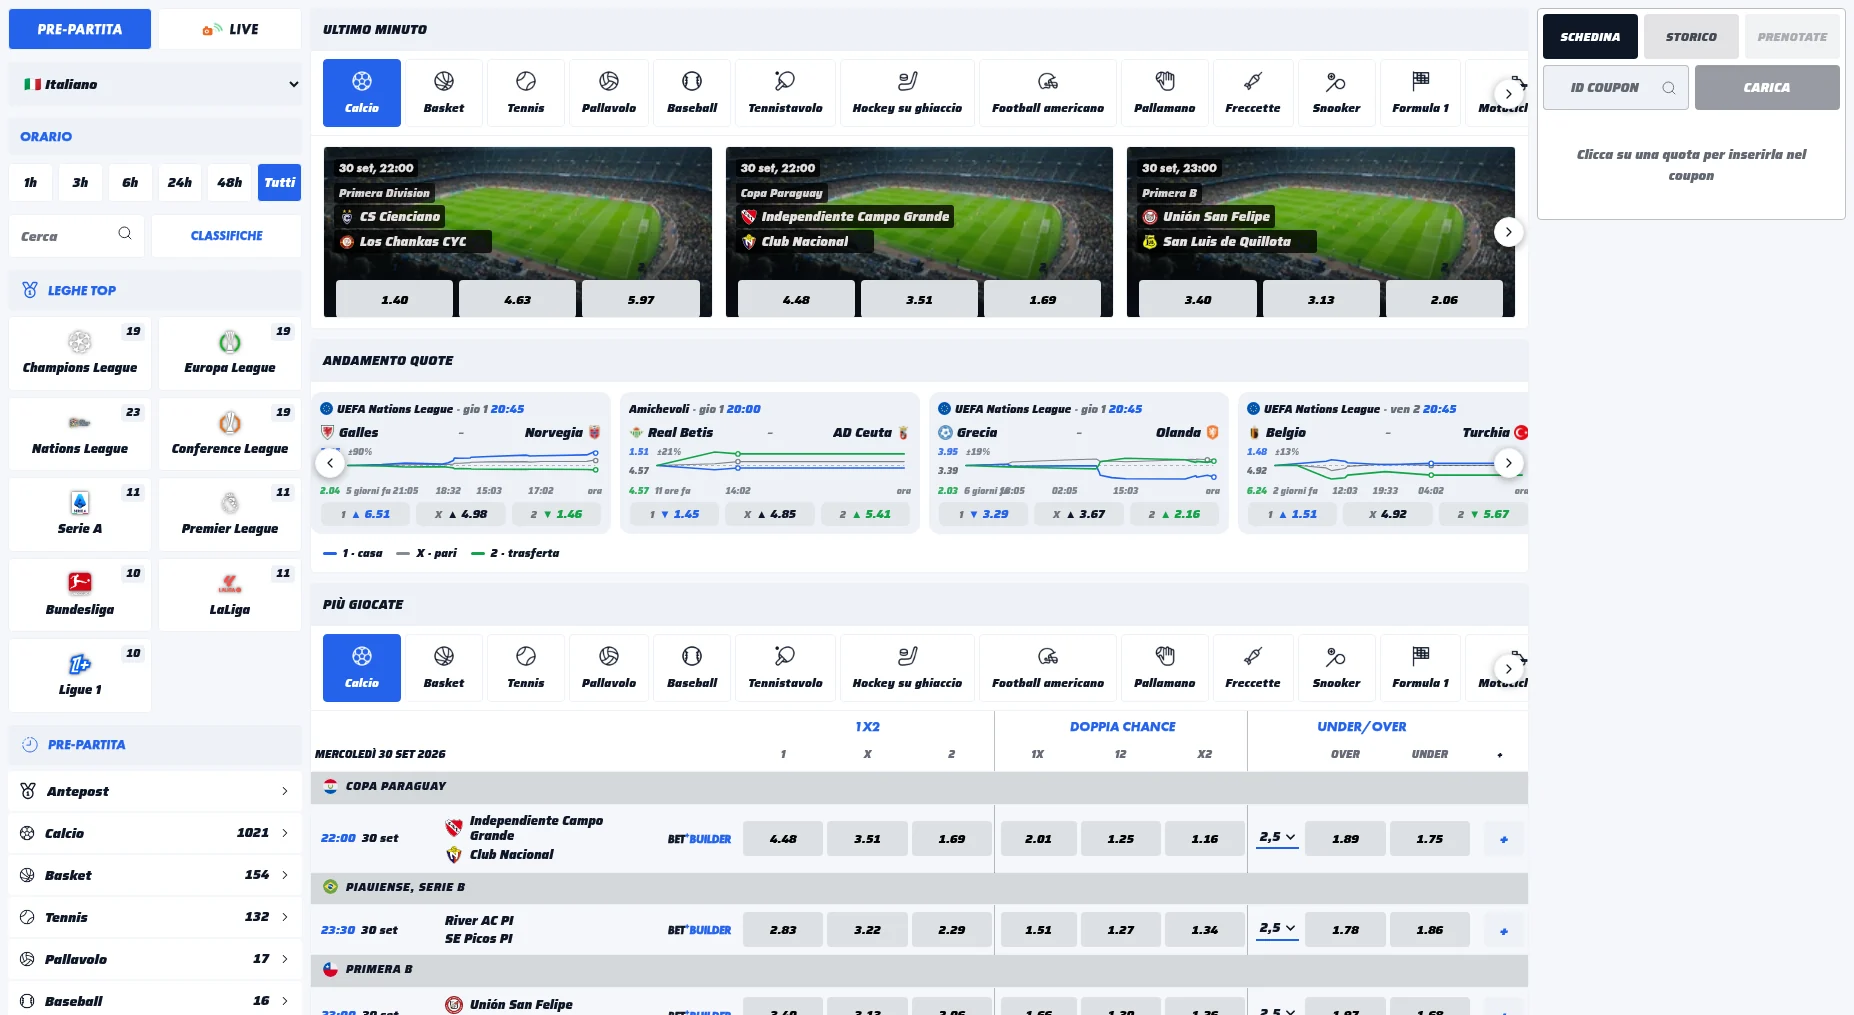1854x1015 pixels.
Task: Open Pallavolo icon in Più Giocate bar
Action: click(609, 667)
